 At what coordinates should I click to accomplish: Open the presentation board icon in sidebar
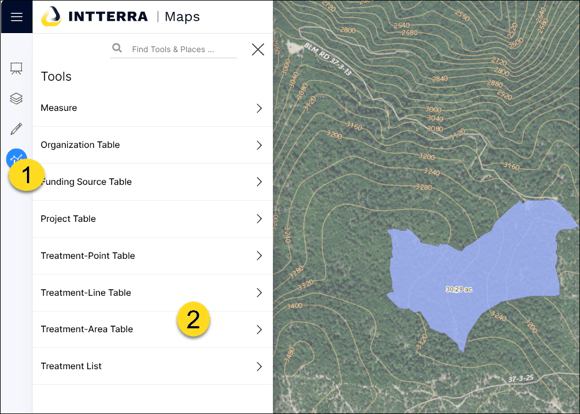[x=16, y=68]
